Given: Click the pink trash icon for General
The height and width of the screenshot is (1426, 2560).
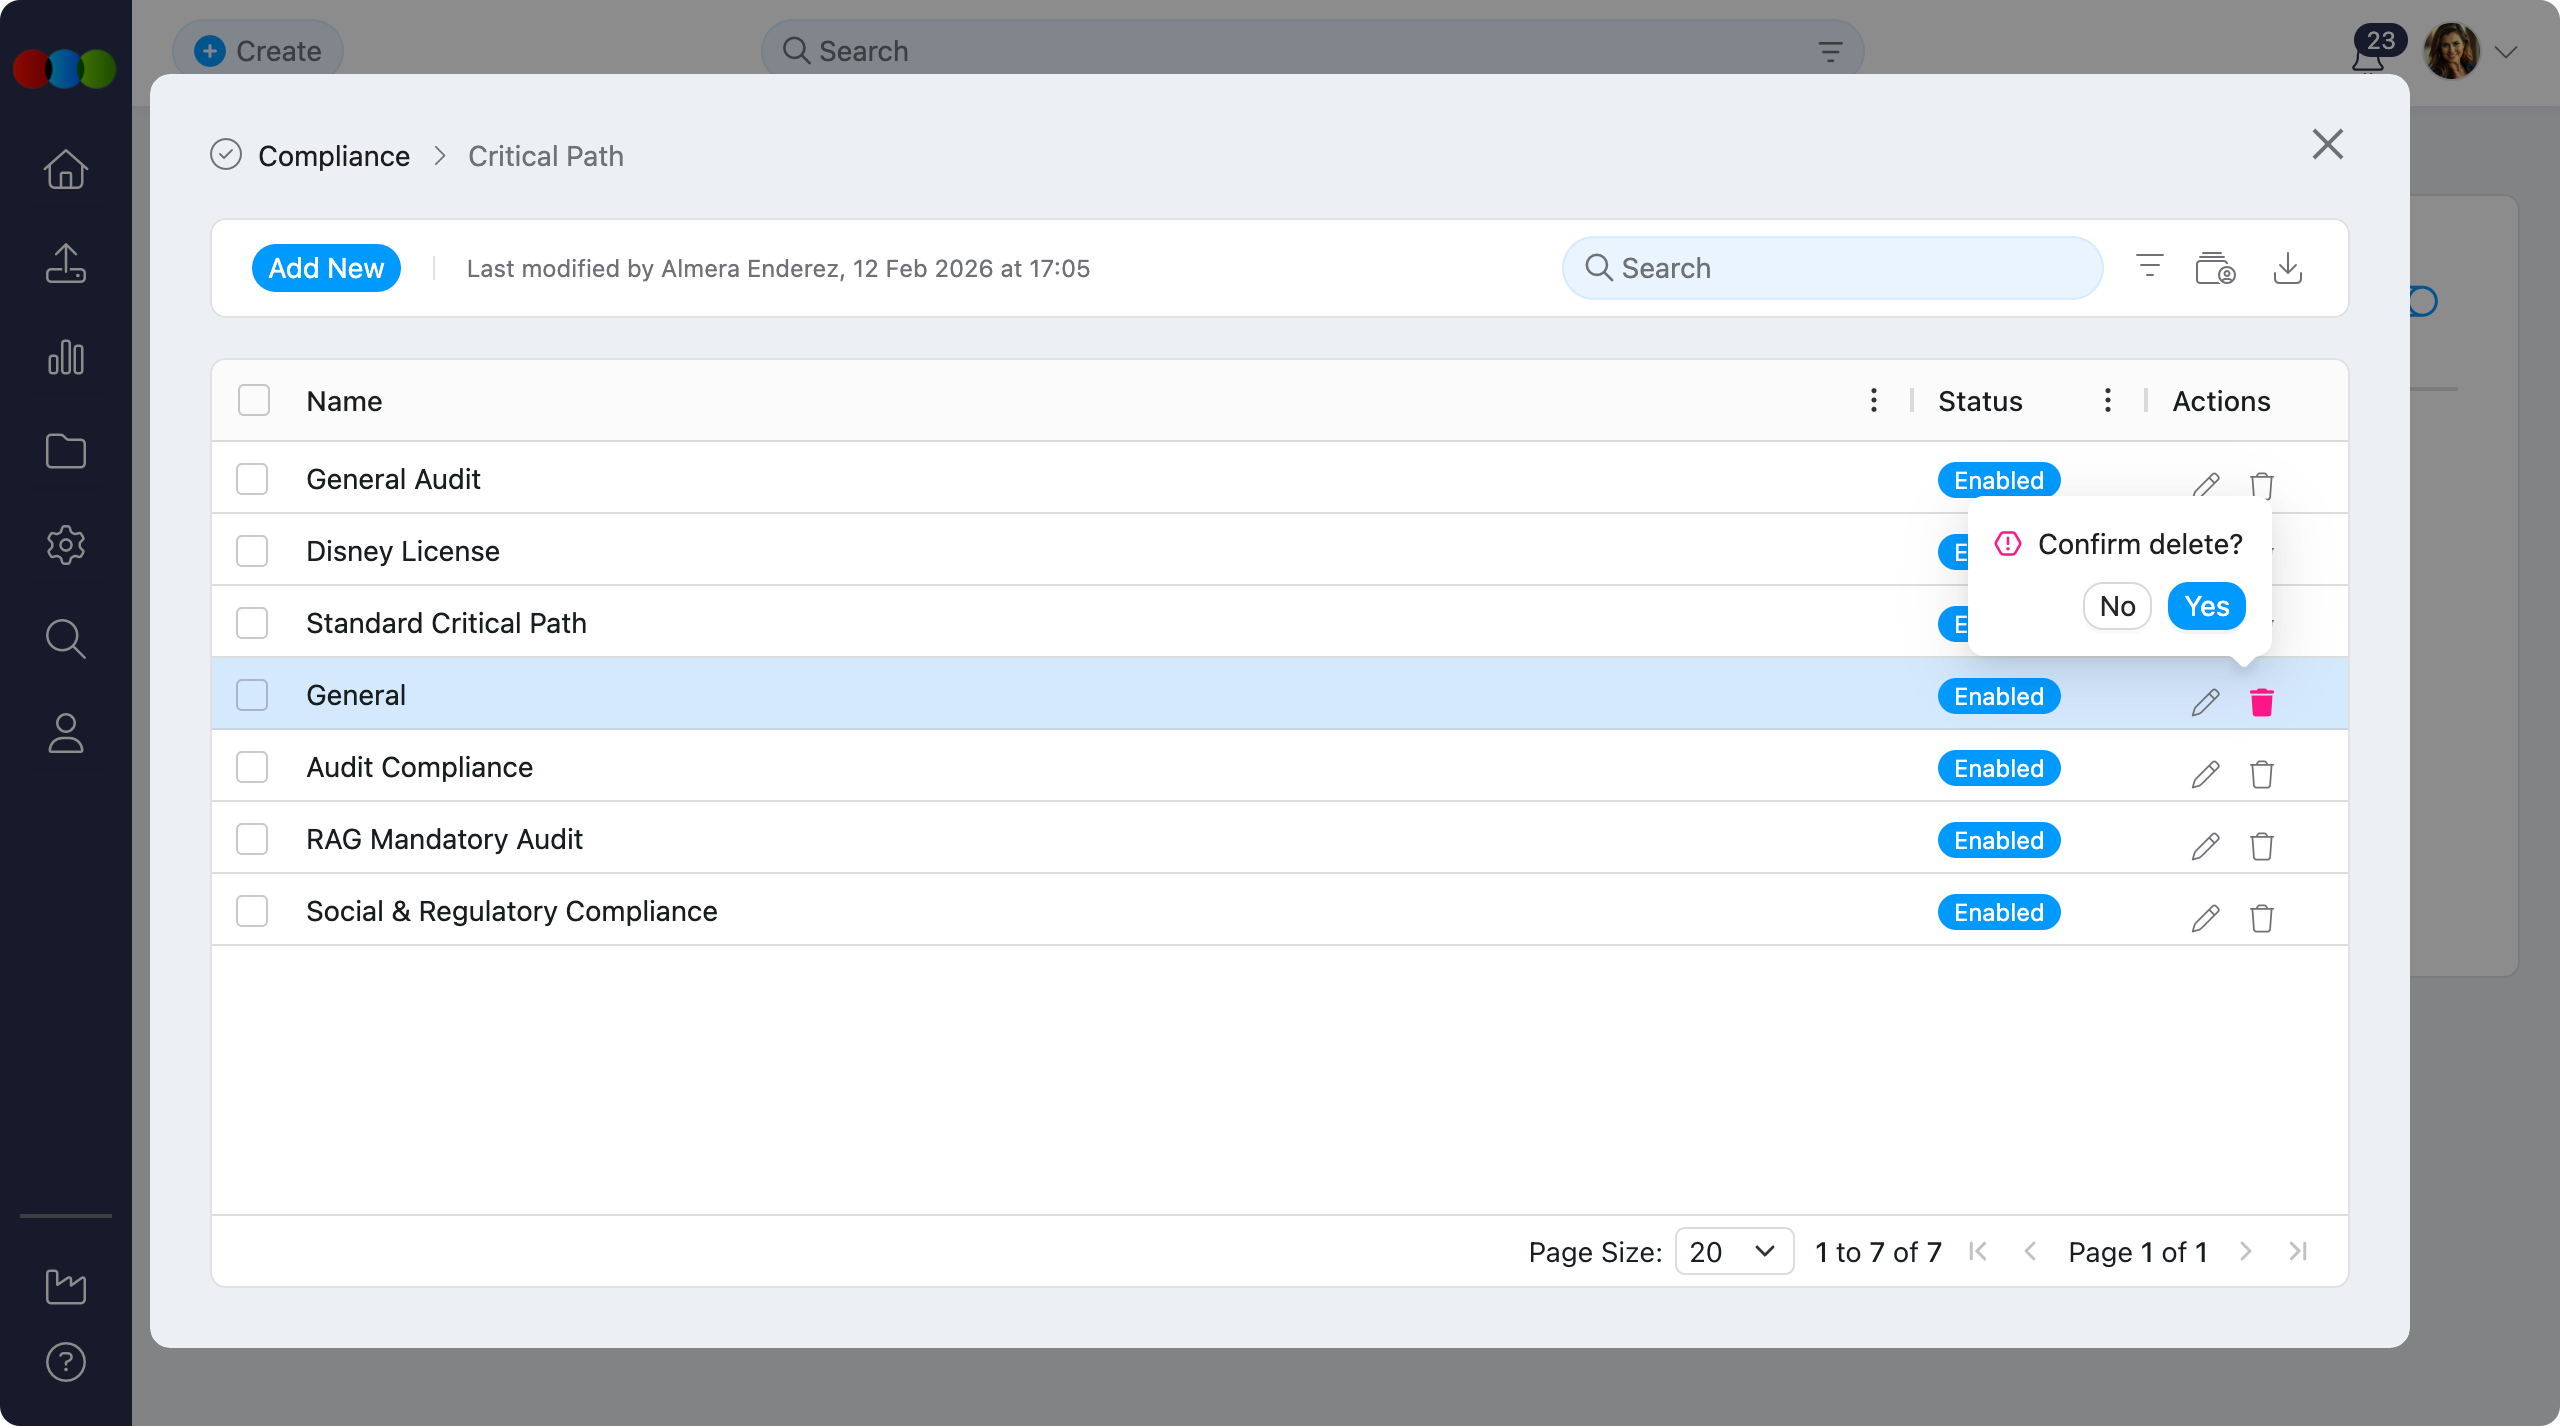Looking at the screenshot, I should click(2261, 702).
